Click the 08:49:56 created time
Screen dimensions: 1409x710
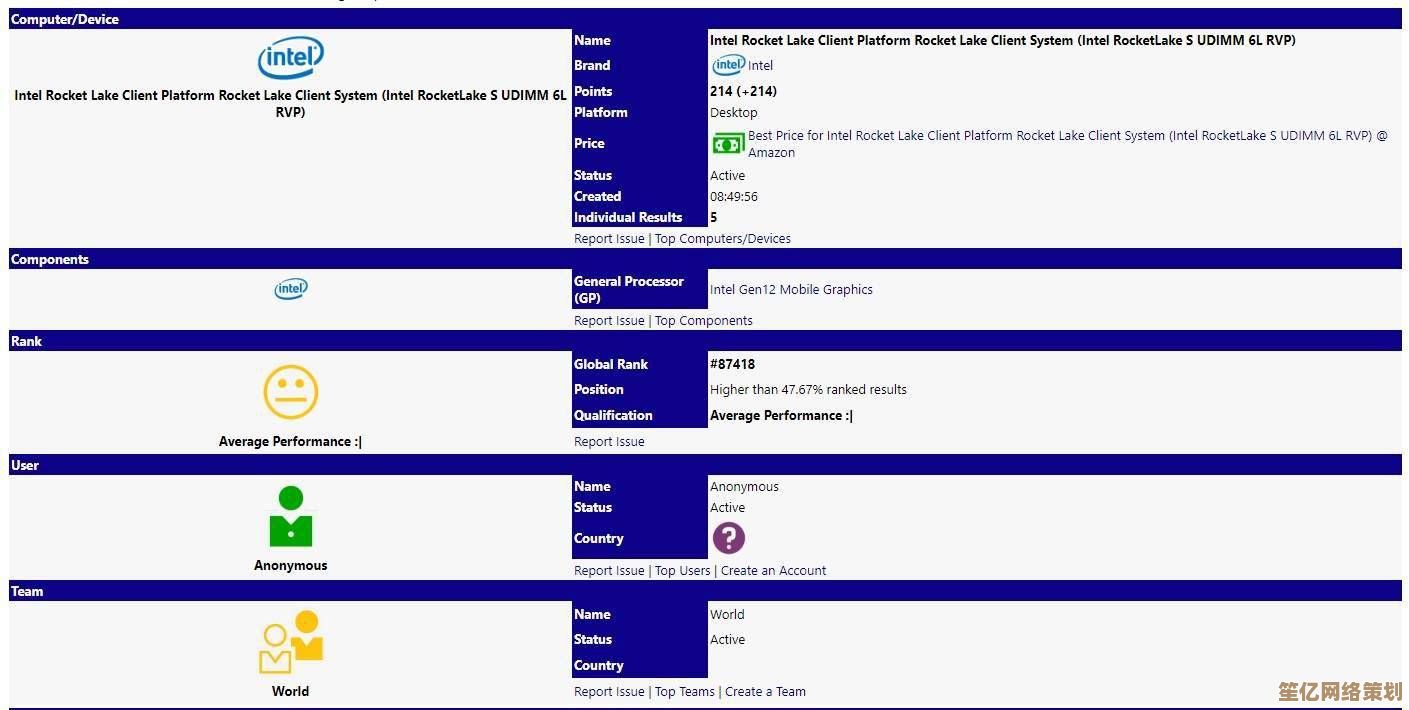click(733, 197)
